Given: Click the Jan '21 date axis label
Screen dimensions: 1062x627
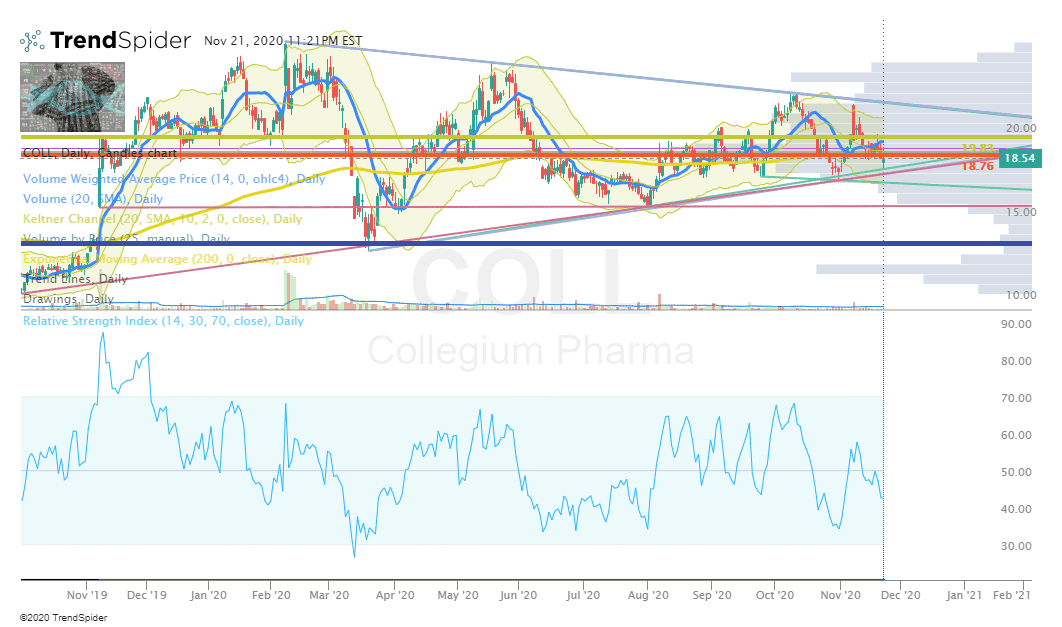Looking at the screenshot, I should coord(964,595).
